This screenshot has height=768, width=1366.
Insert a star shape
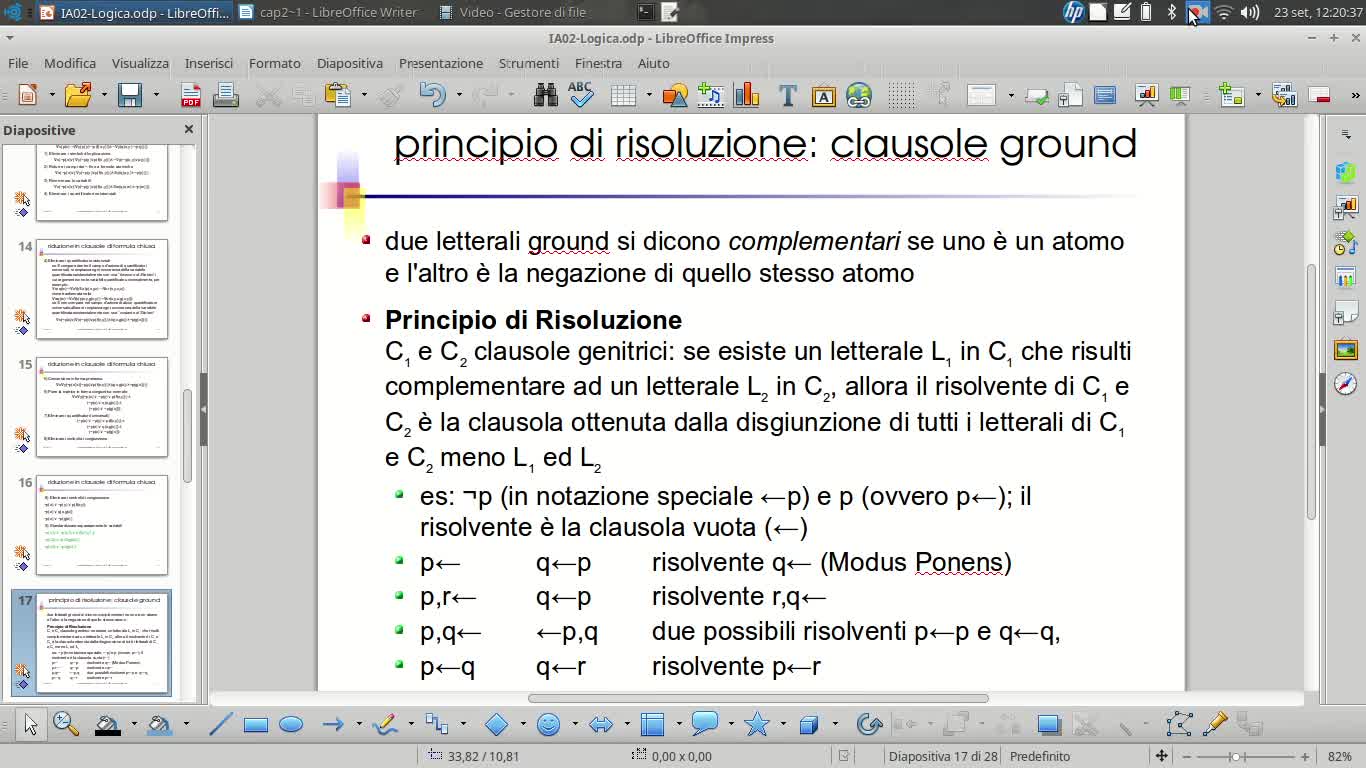756,724
